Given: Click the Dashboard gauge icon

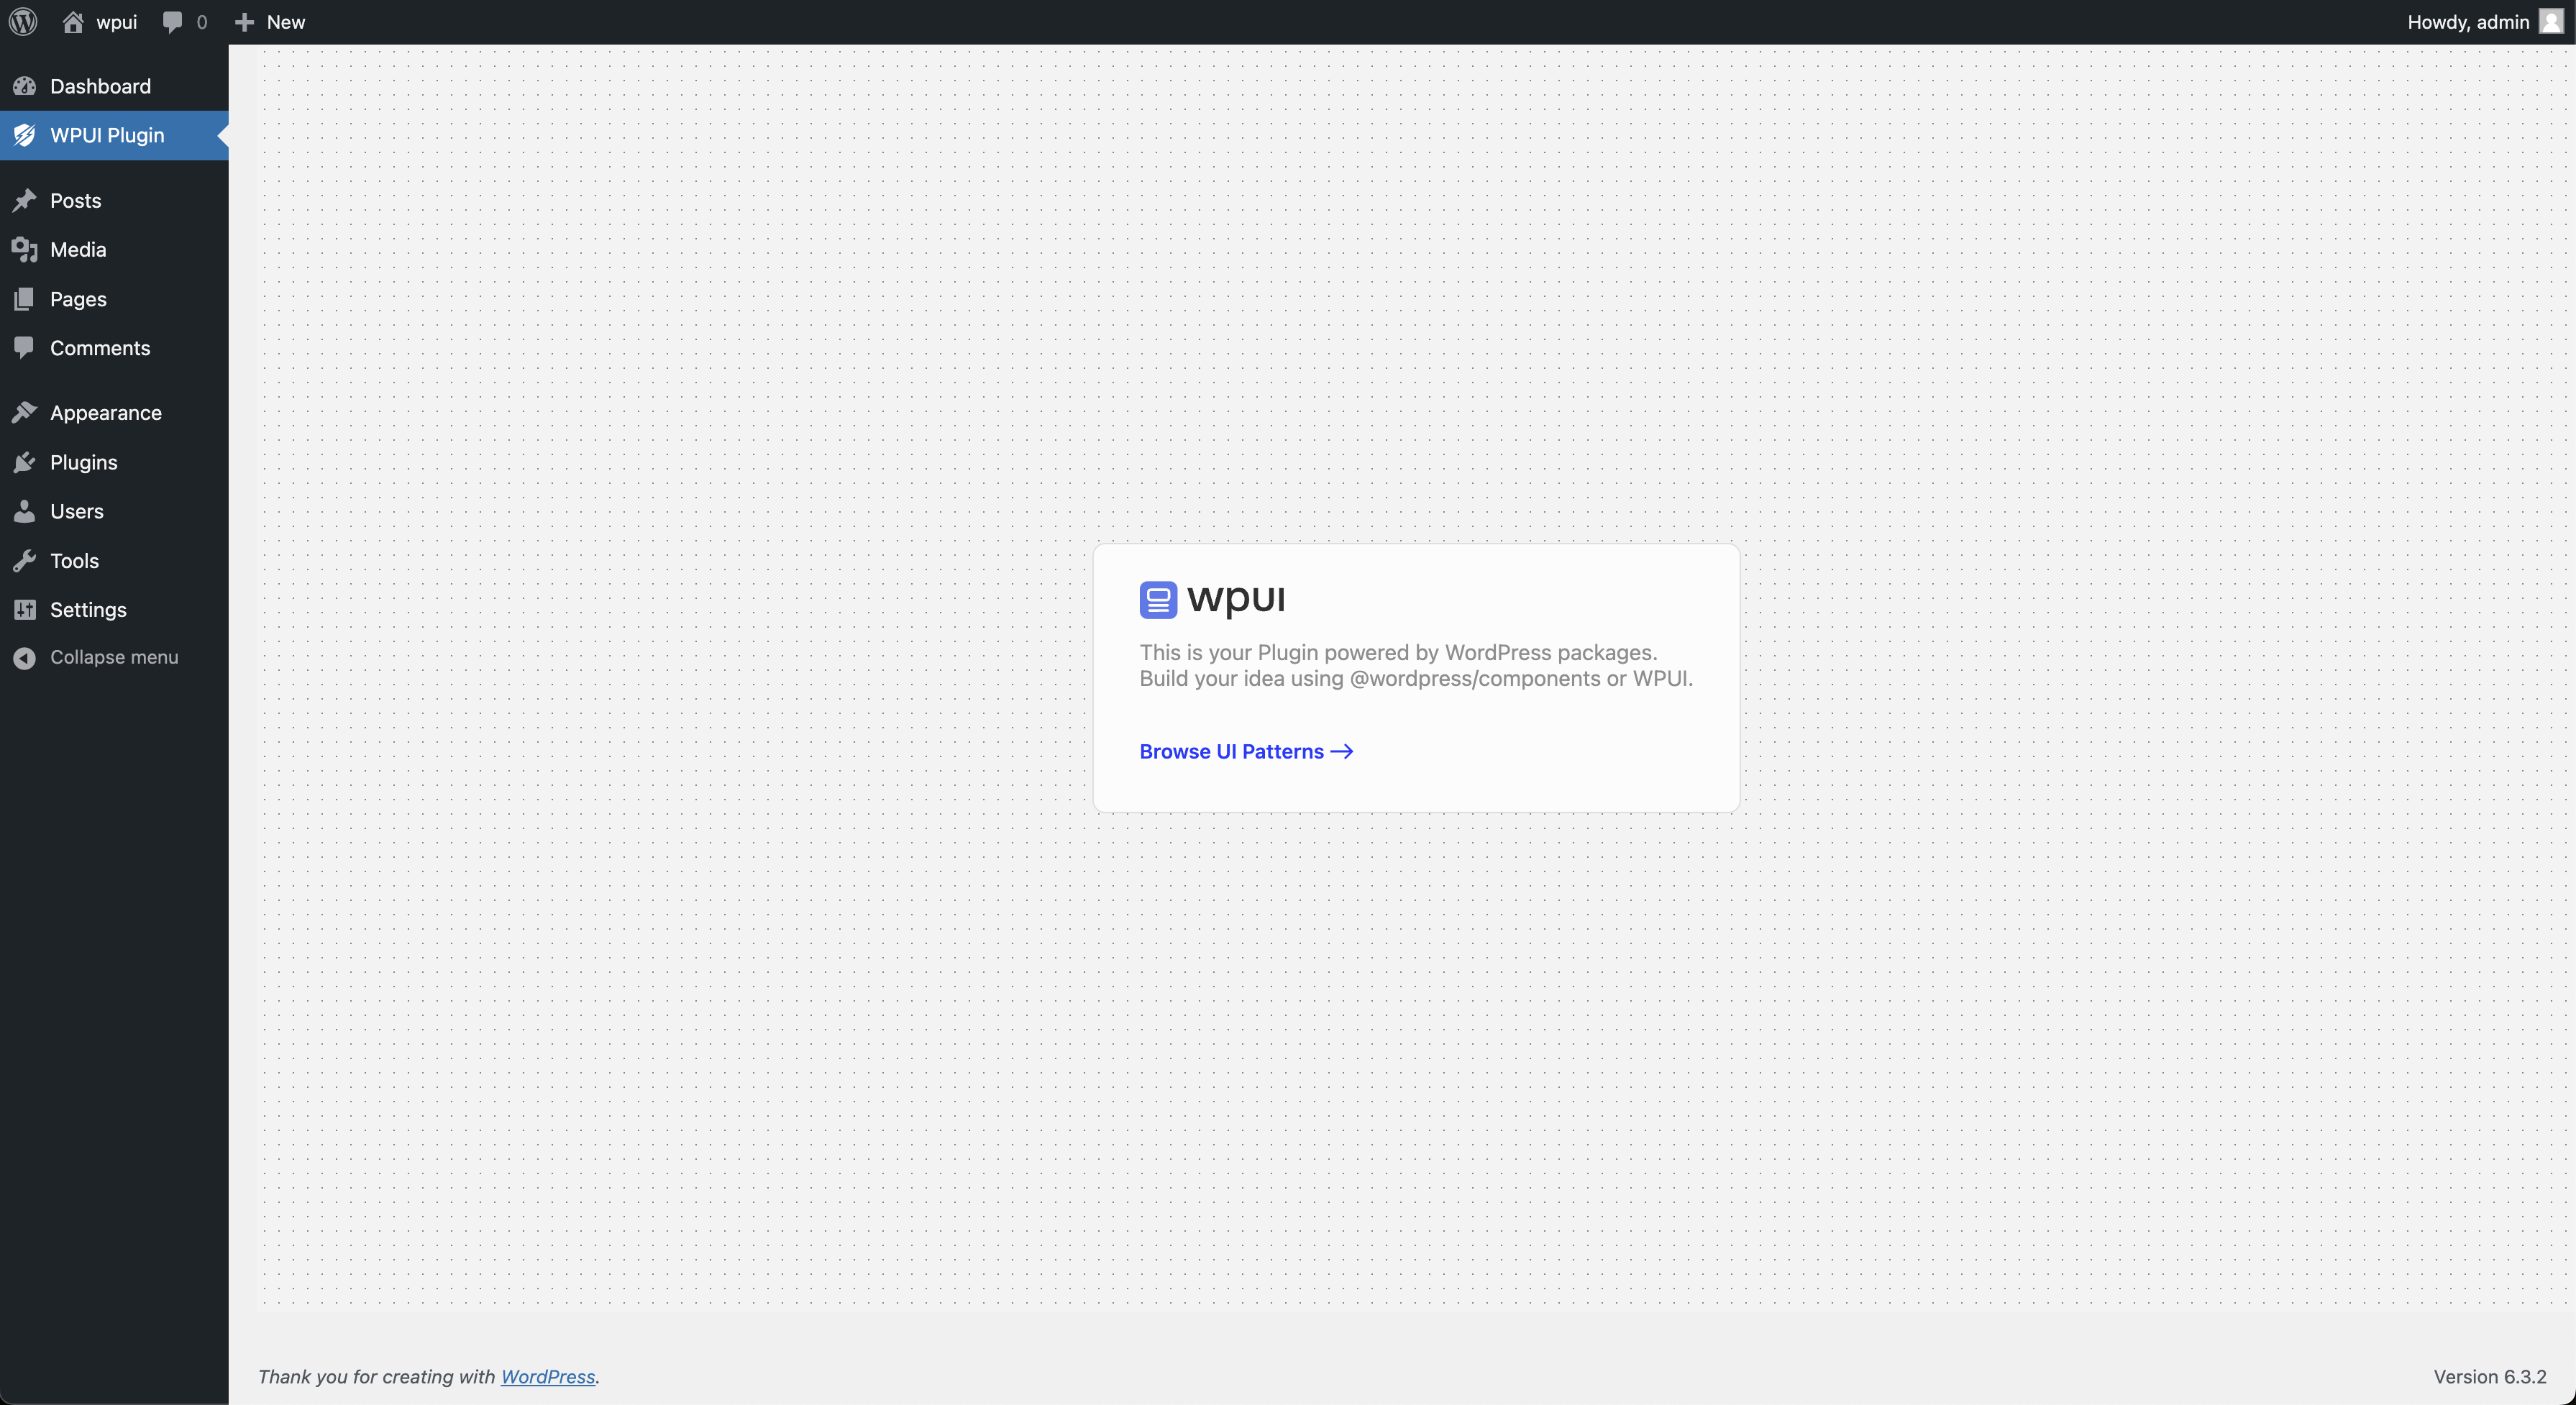Looking at the screenshot, I should 25,86.
